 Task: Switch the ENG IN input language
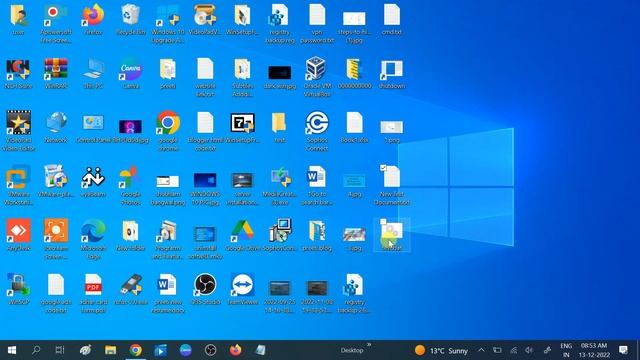click(566, 350)
